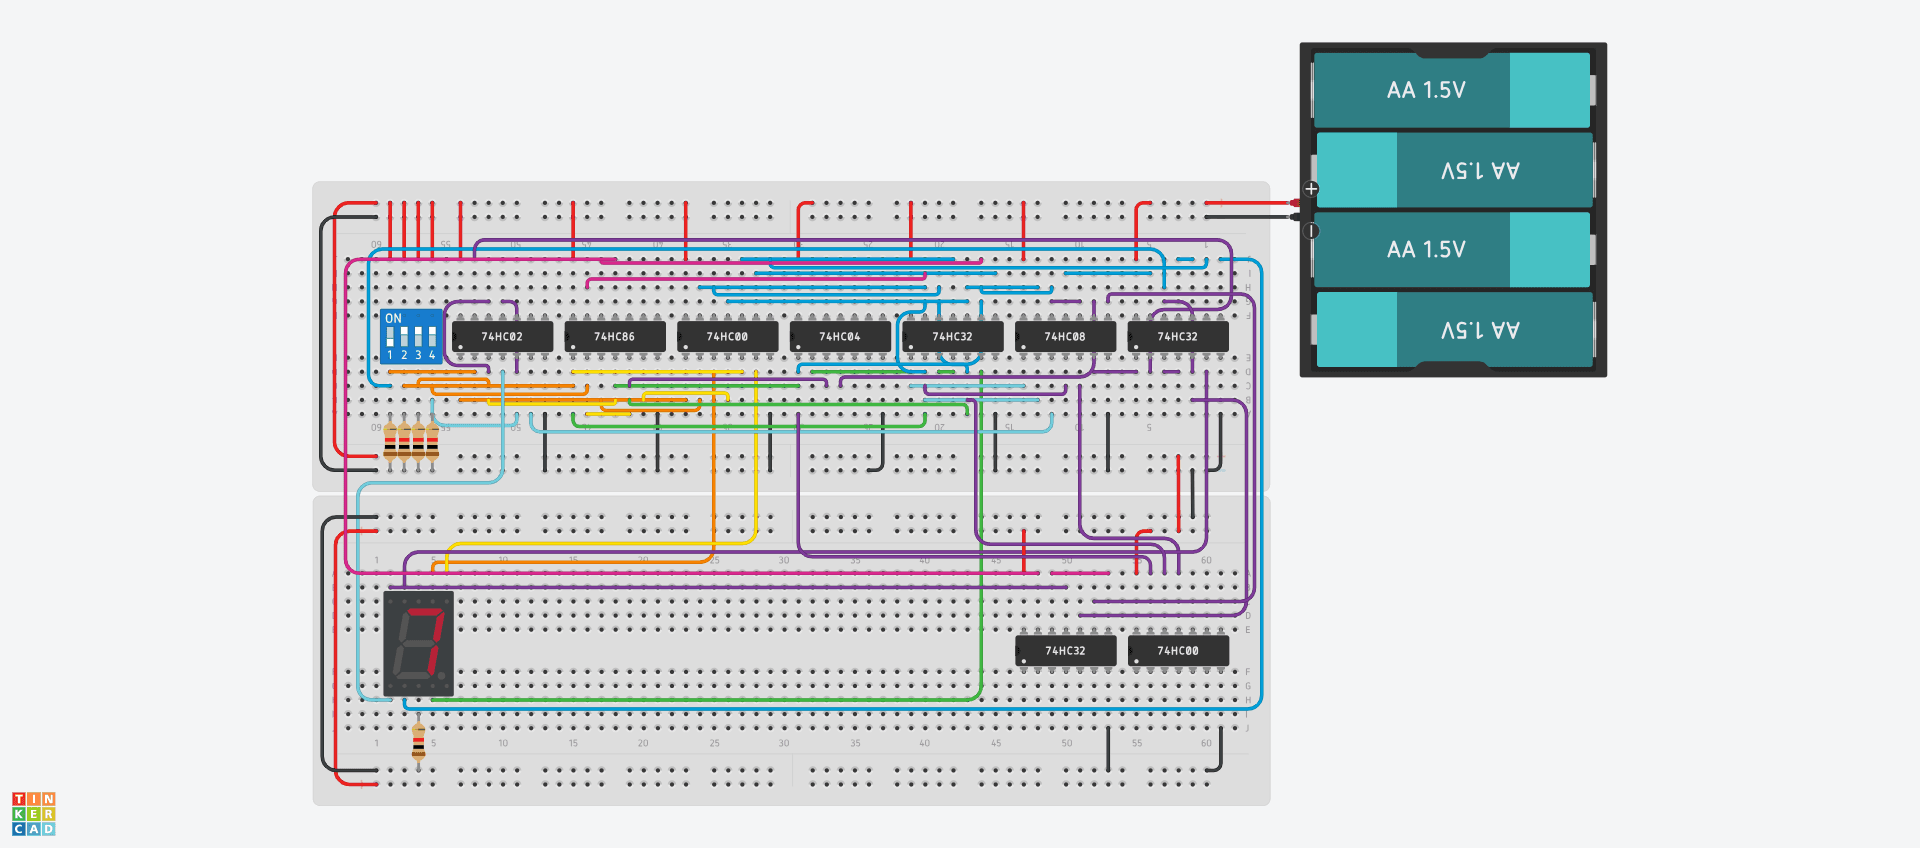Screen dimensions: 1920x848
Task: Select the leftmost resistor below the DIP switch
Action: (390, 441)
